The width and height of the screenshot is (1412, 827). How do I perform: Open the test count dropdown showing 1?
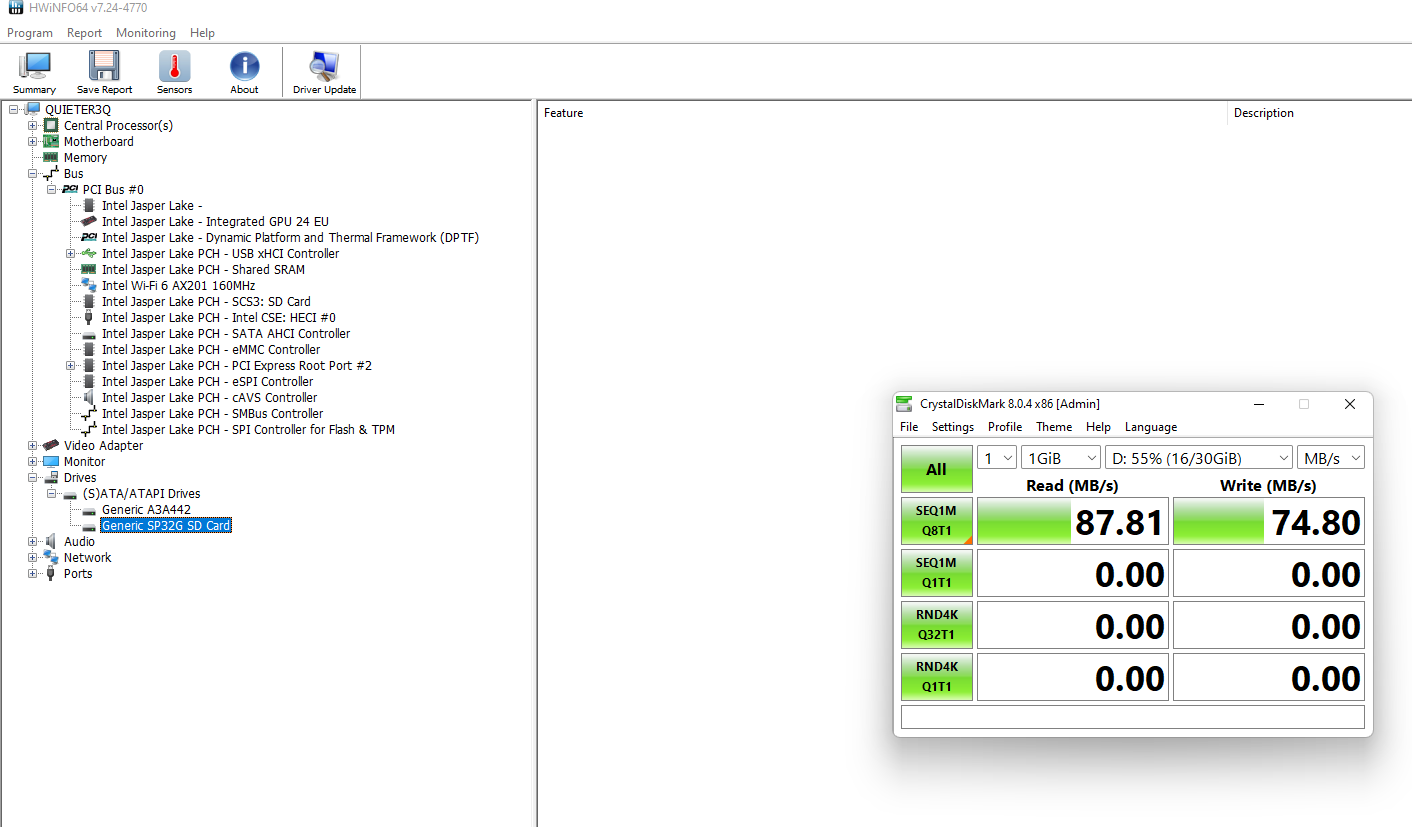(x=997, y=458)
